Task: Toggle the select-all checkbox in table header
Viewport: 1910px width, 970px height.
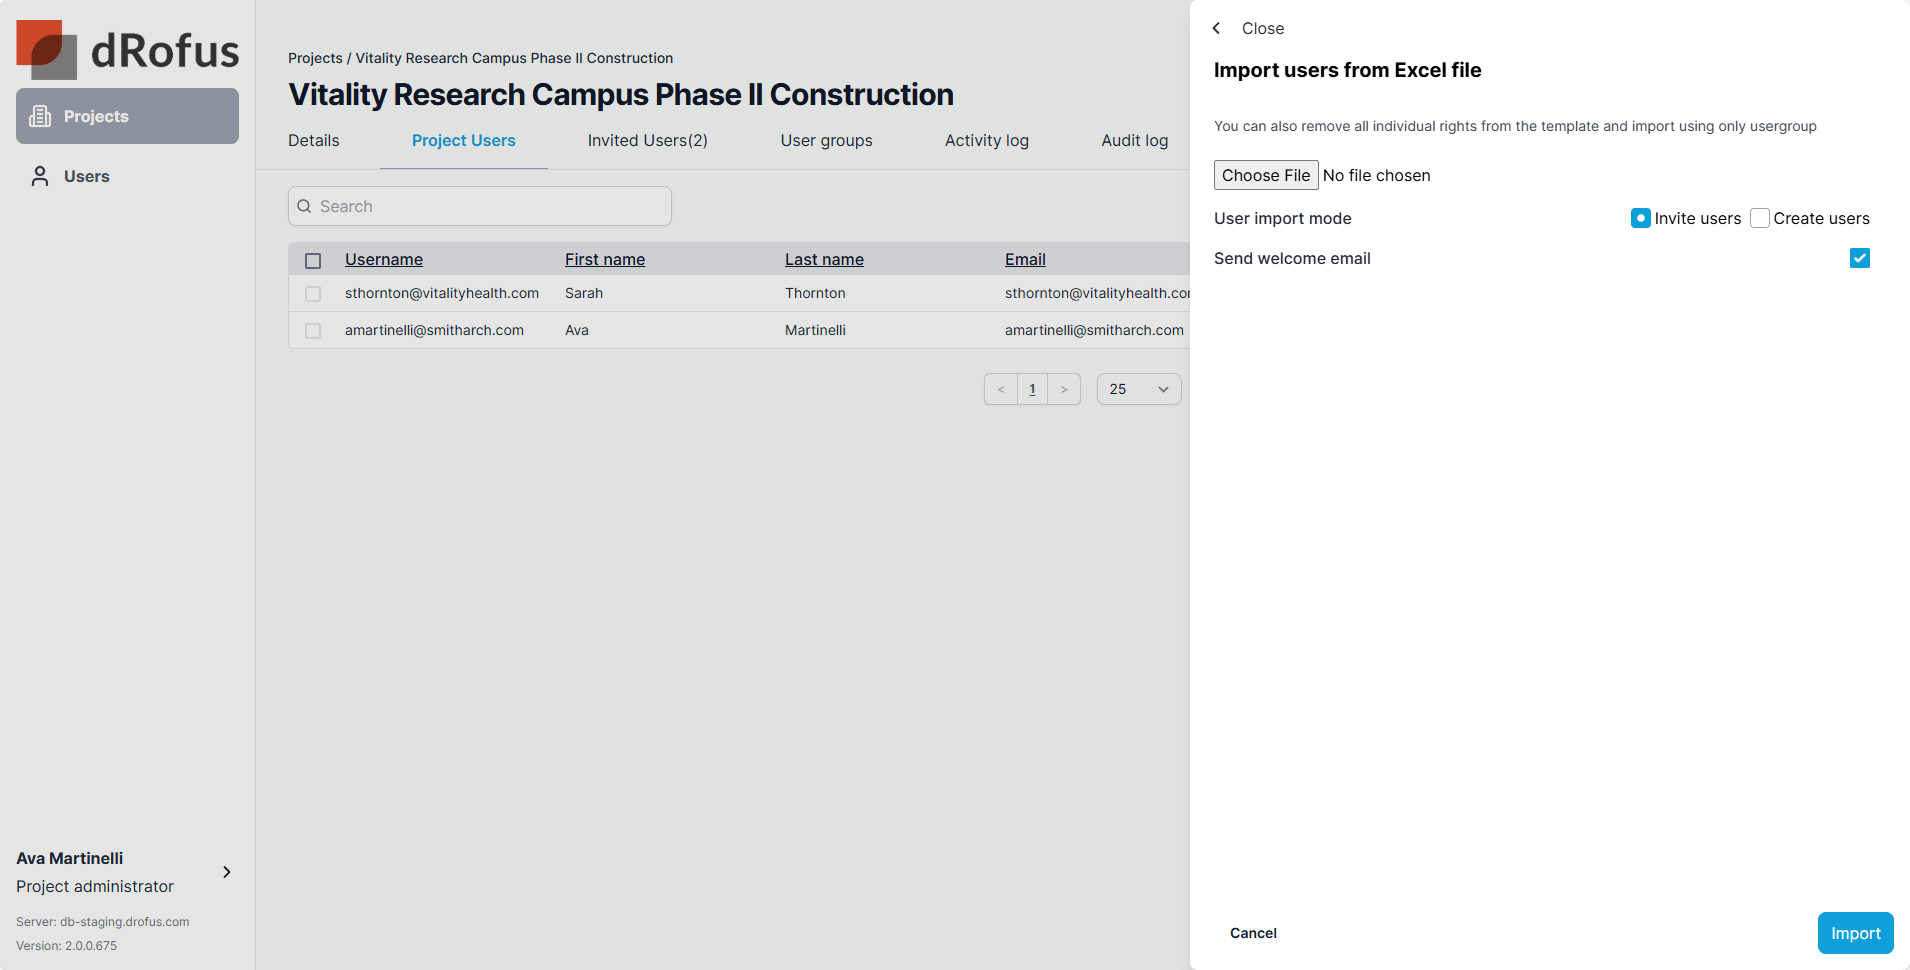Action: coord(313,260)
